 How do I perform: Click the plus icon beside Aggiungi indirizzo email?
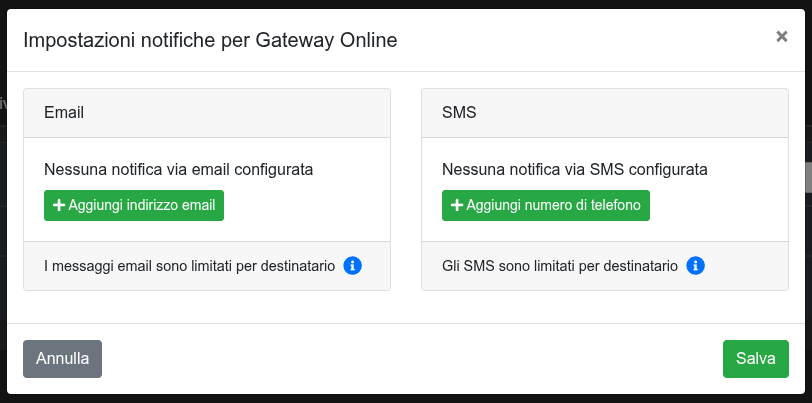click(59, 205)
